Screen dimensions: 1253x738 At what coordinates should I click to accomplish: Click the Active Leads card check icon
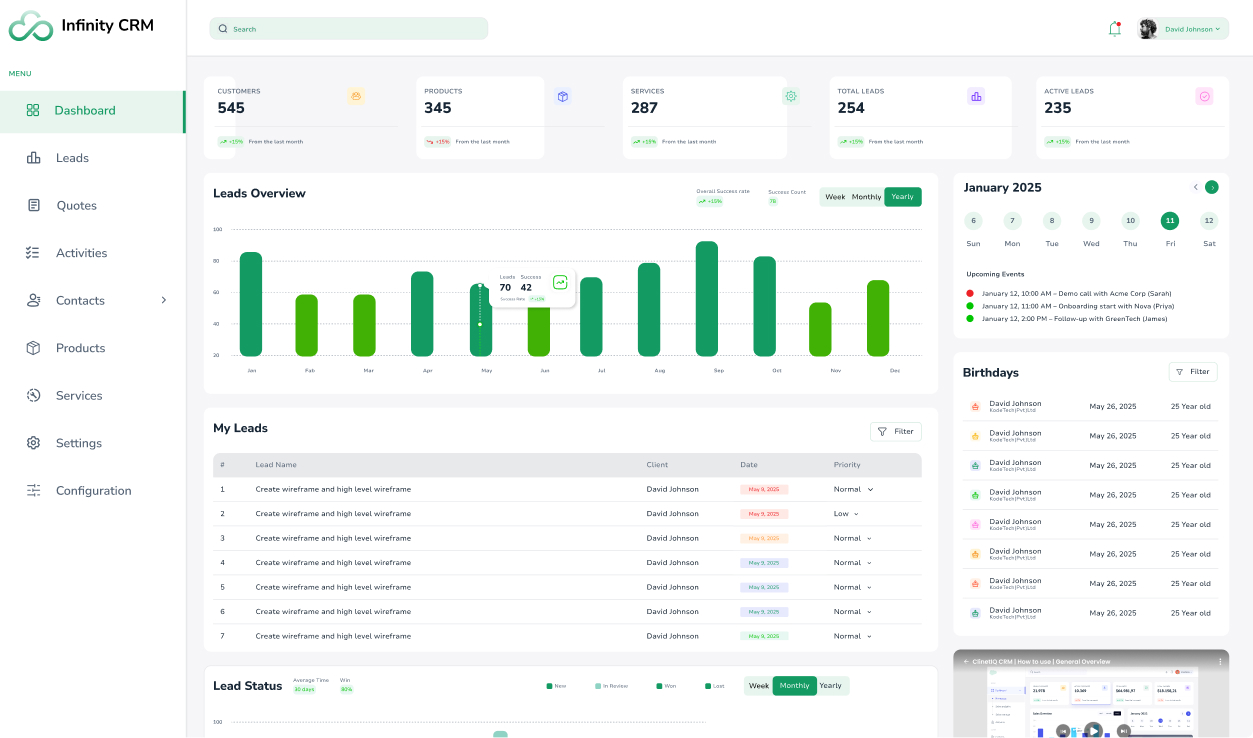click(x=1205, y=96)
